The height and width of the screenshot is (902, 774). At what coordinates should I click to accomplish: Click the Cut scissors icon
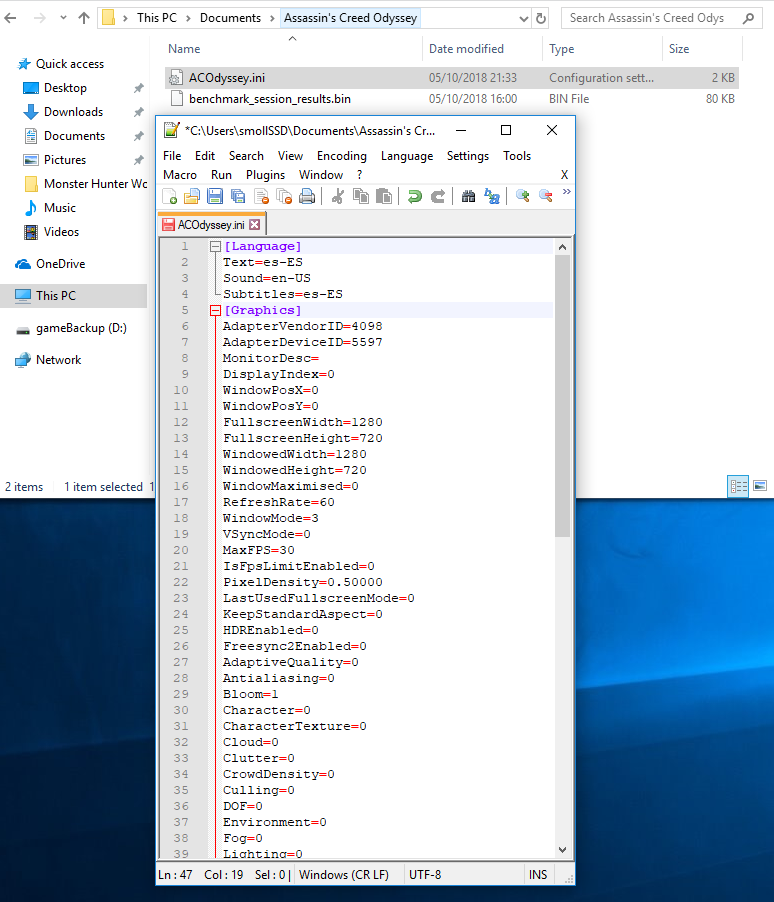coord(338,197)
